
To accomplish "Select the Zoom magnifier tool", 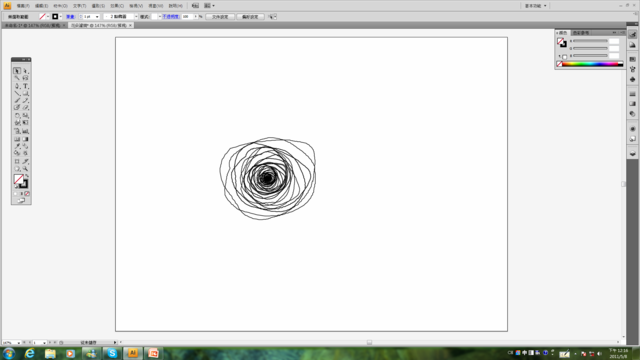I will (x=25, y=169).
